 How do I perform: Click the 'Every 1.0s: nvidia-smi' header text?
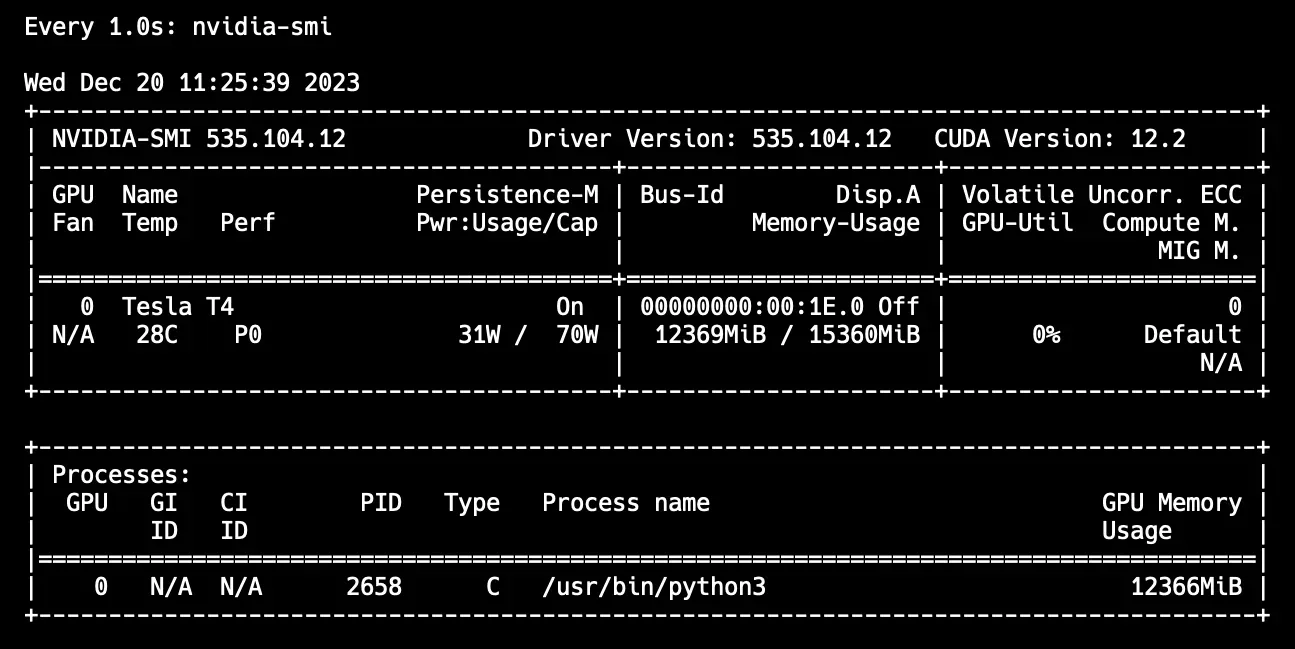coord(178,27)
